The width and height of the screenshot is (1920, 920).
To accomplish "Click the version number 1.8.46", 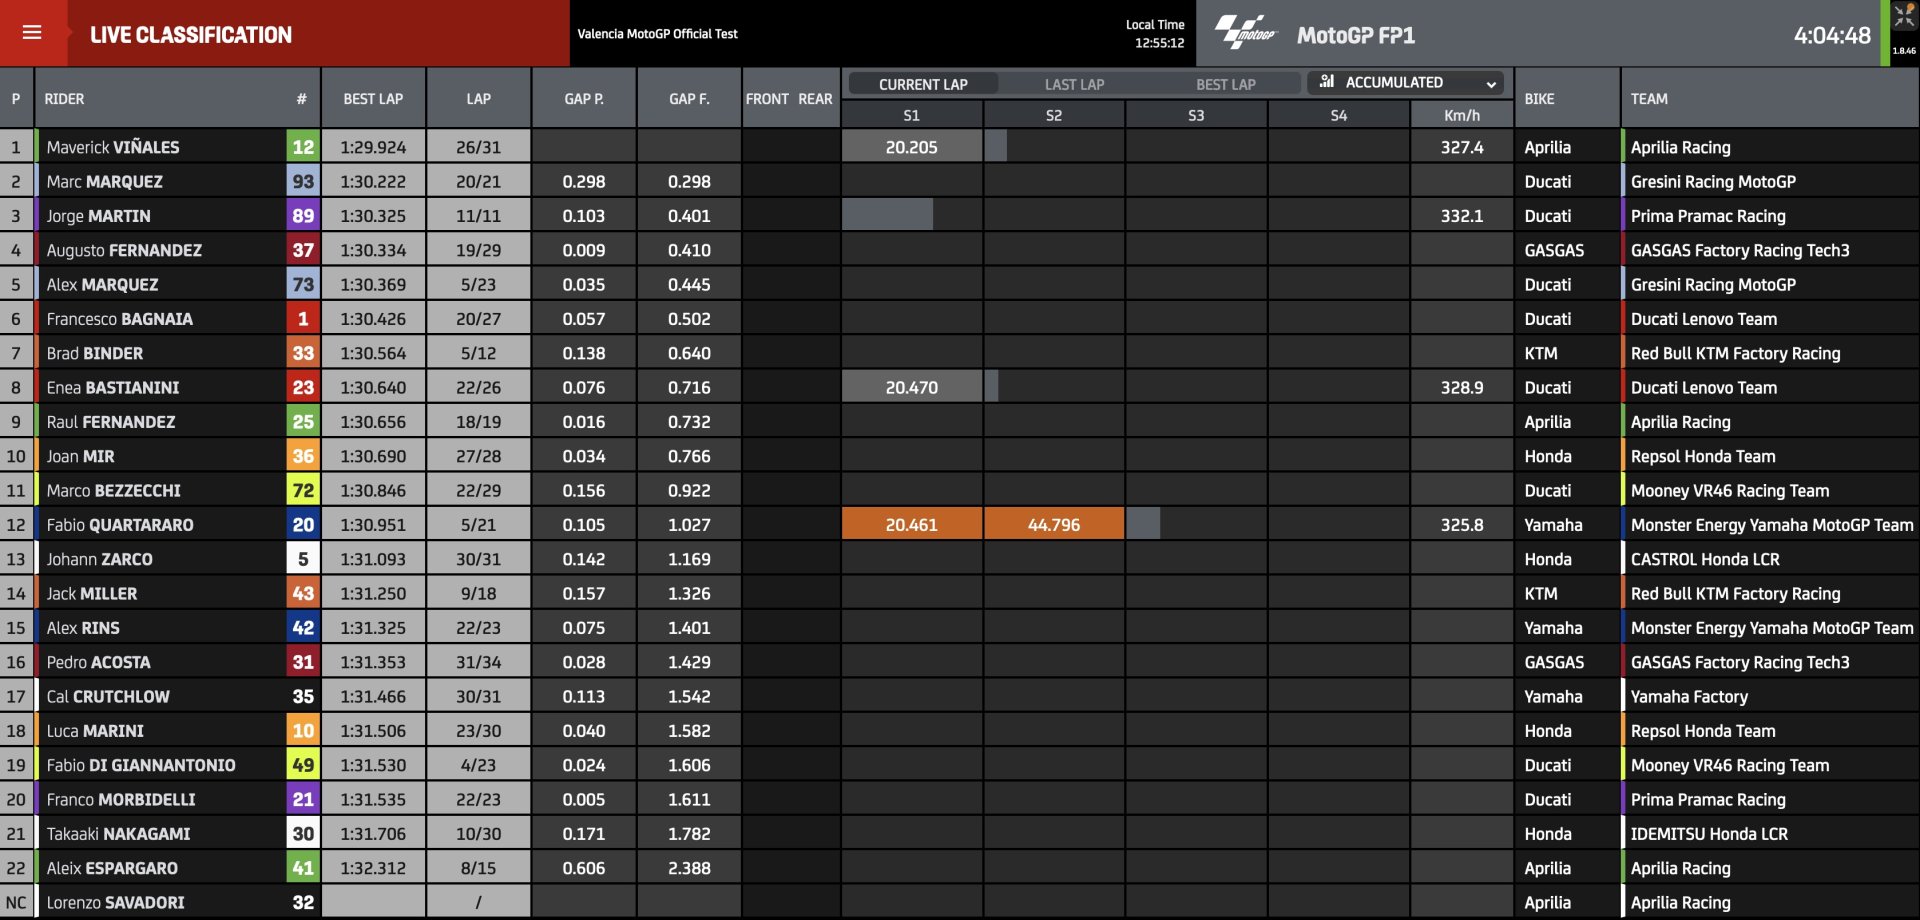I will [x=1904, y=50].
